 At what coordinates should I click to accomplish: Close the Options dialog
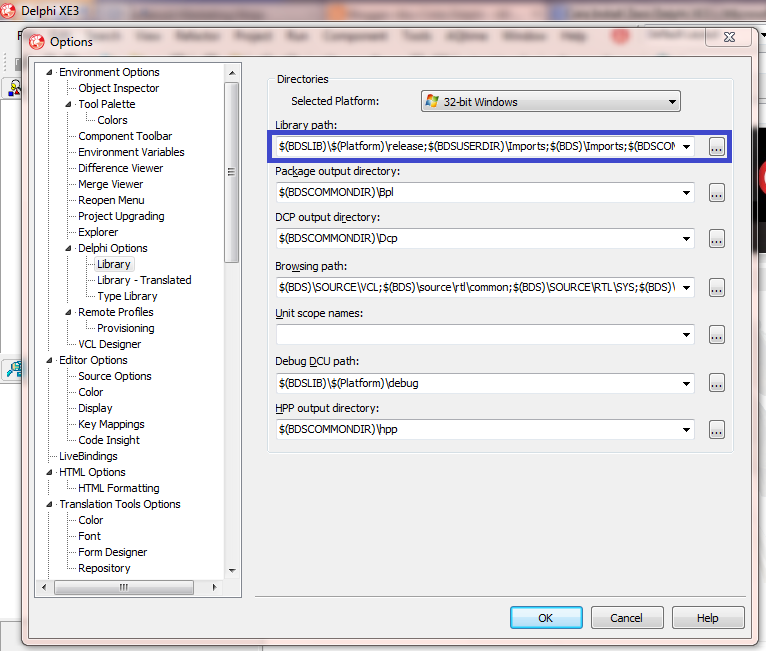point(729,37)
